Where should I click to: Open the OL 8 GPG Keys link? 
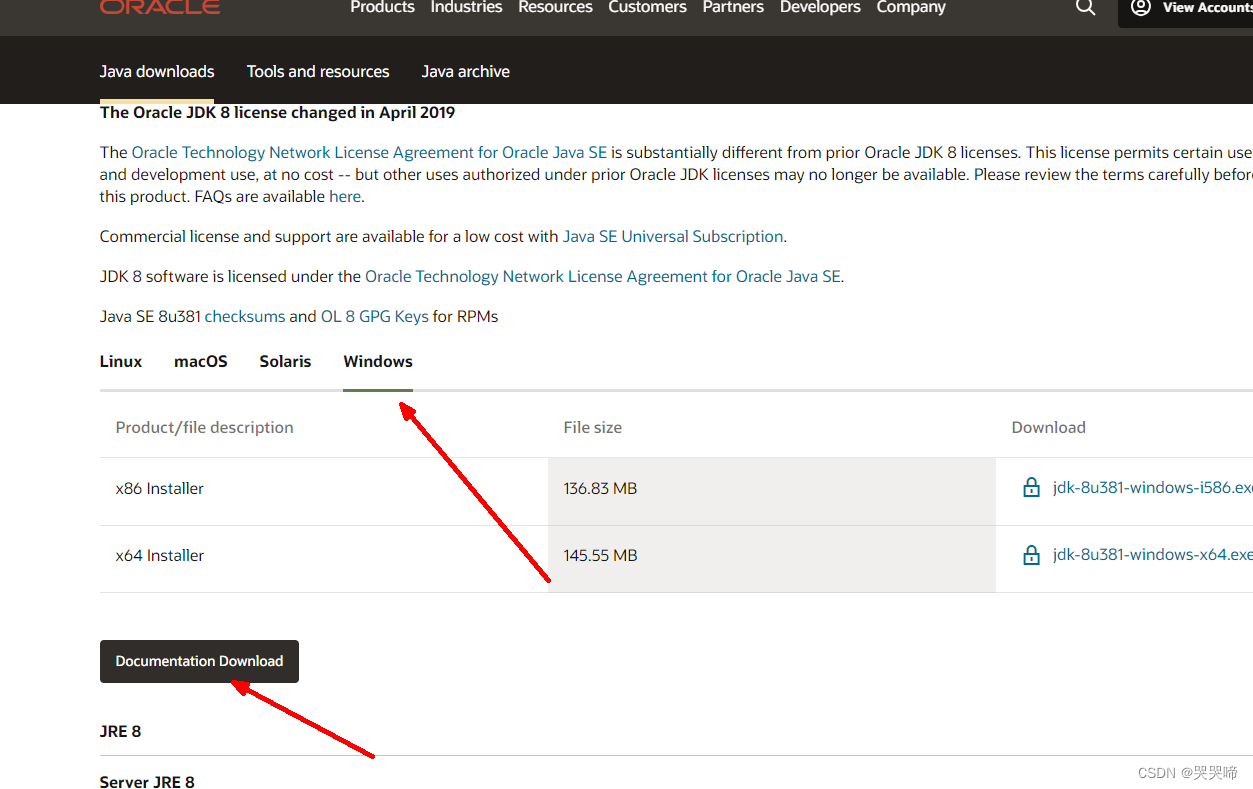tap(374, 316)
